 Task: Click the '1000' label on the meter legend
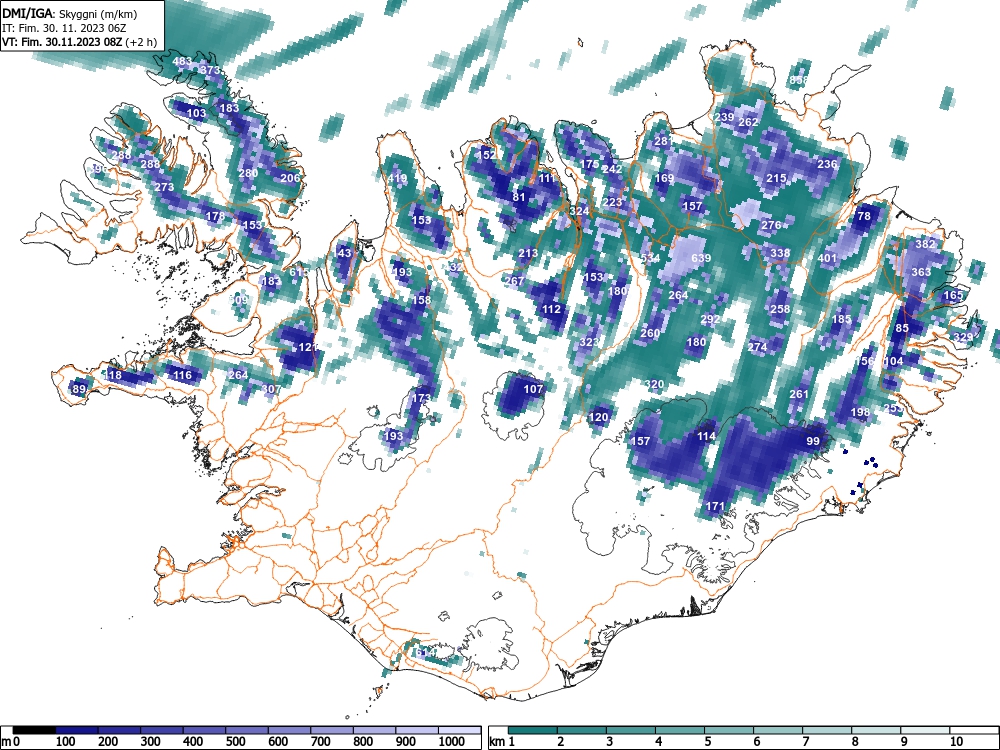coord(452,742)
